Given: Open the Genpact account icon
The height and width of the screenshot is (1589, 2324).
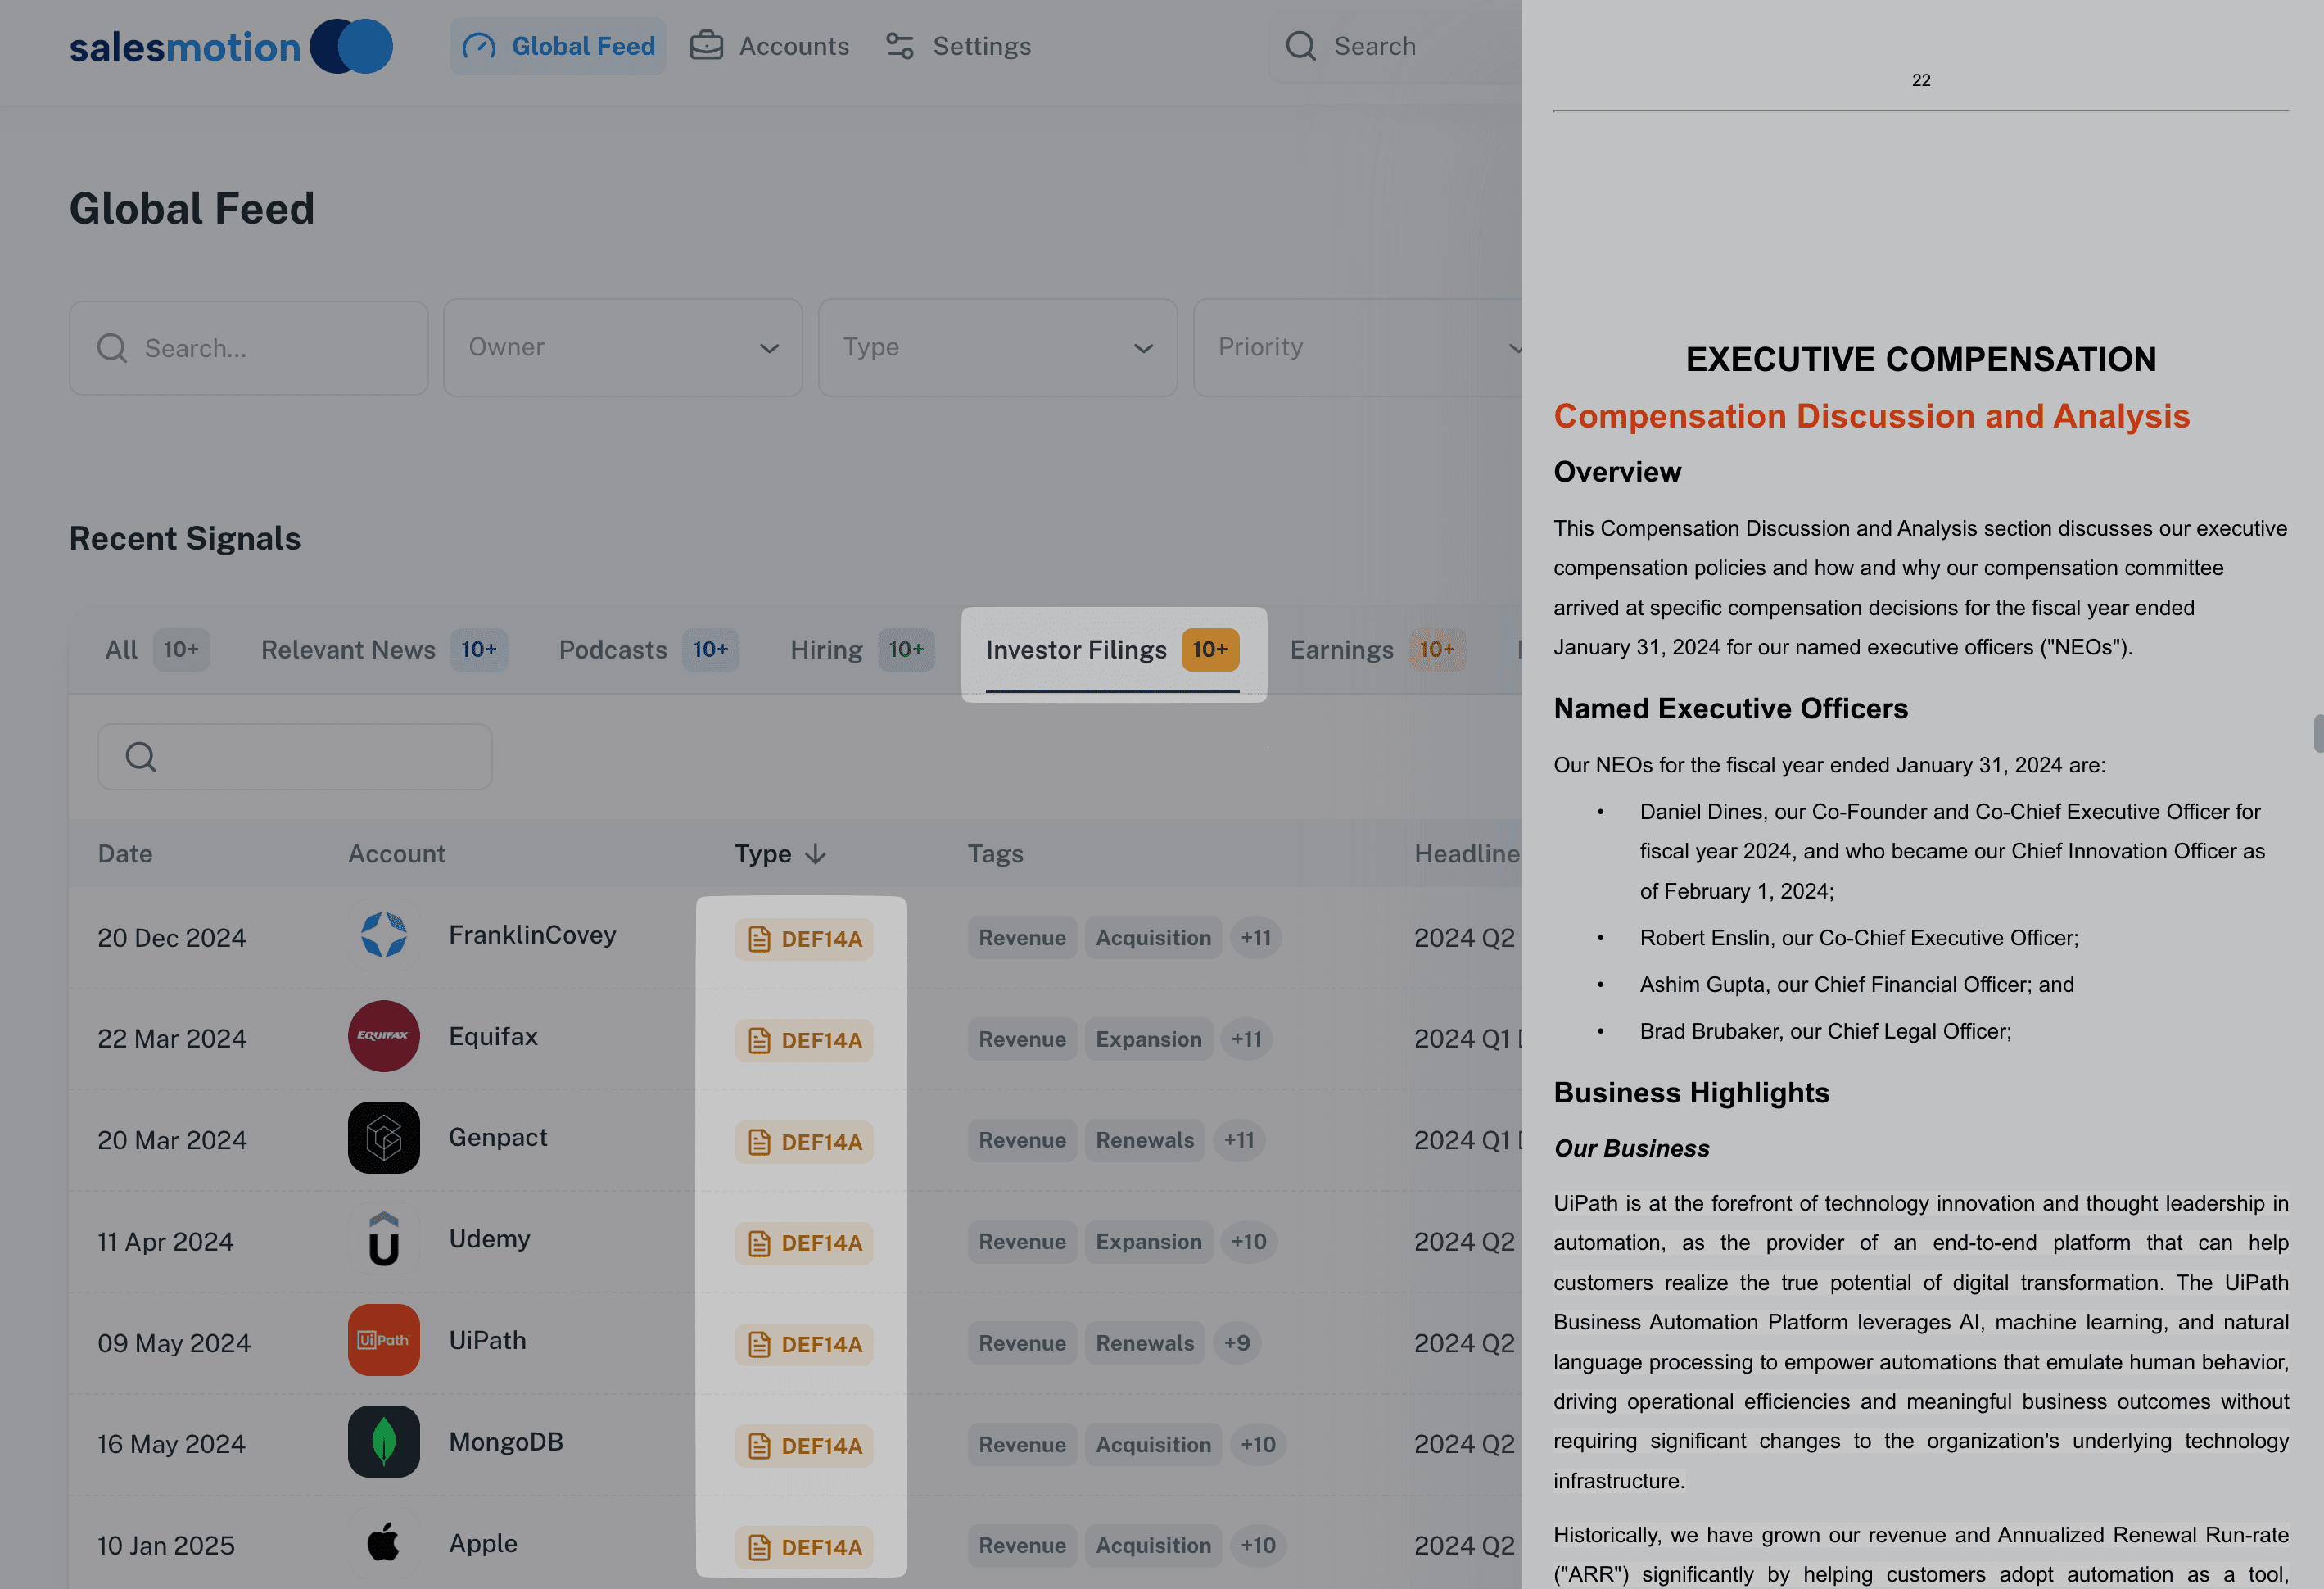Looking at the screenshot, I should [x=383, y=1137].
